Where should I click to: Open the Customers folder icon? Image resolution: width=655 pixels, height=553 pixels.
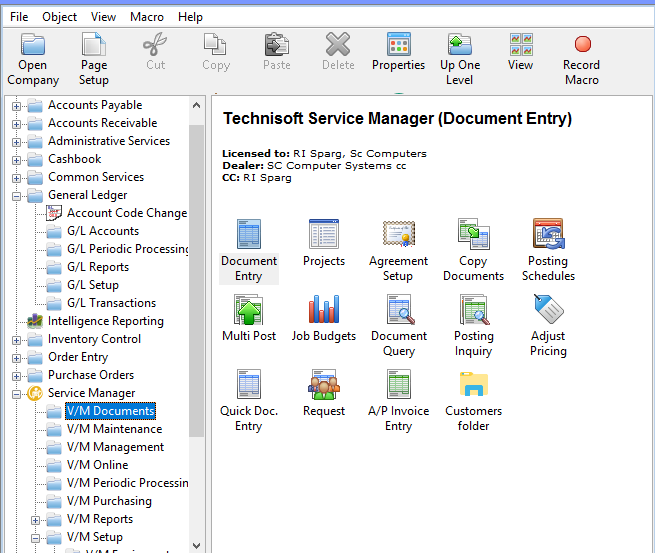pos(473,385)
